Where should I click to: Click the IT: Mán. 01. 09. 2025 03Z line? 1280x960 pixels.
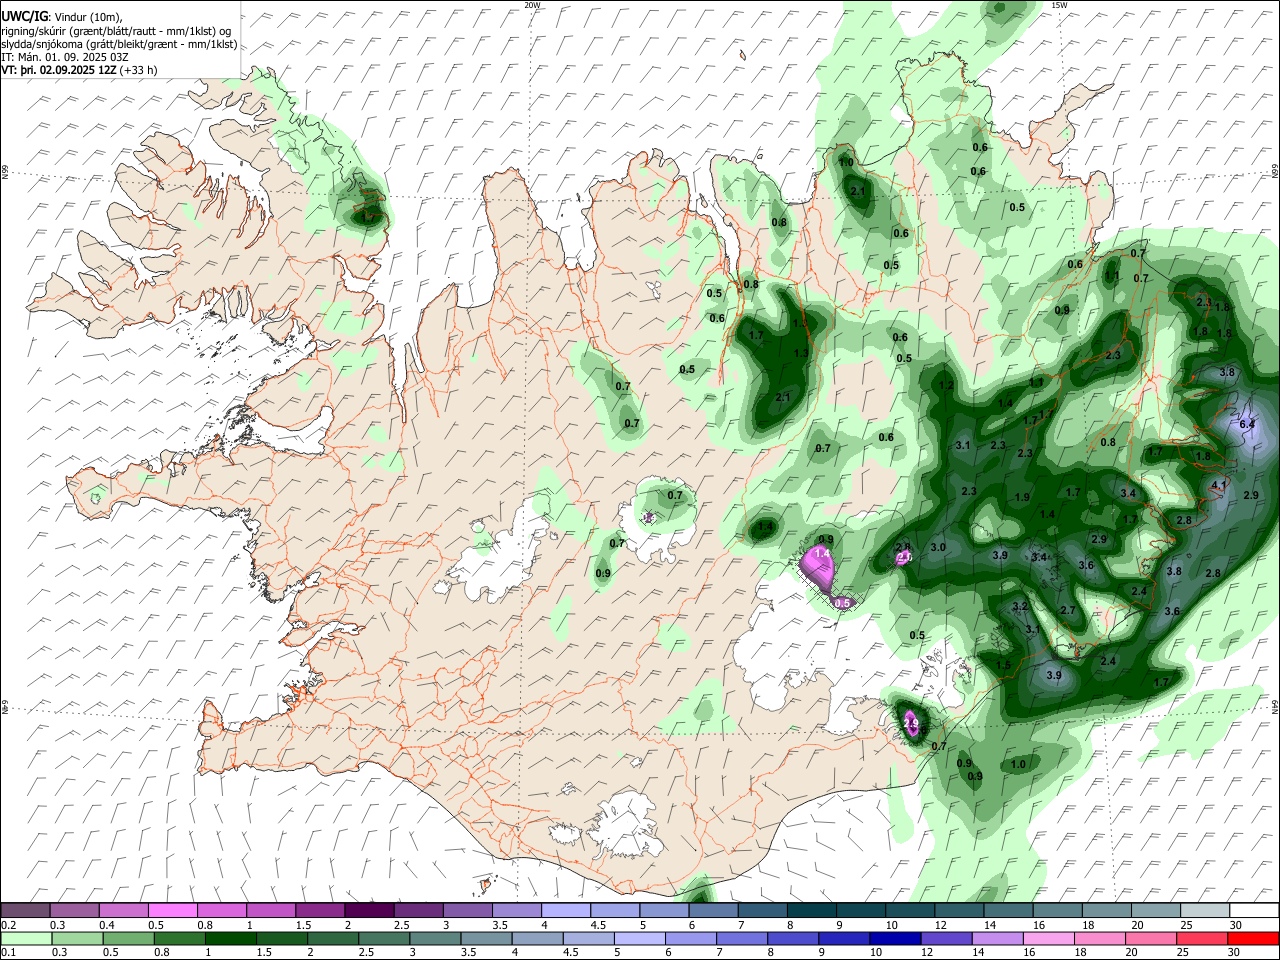pos(66,57)
